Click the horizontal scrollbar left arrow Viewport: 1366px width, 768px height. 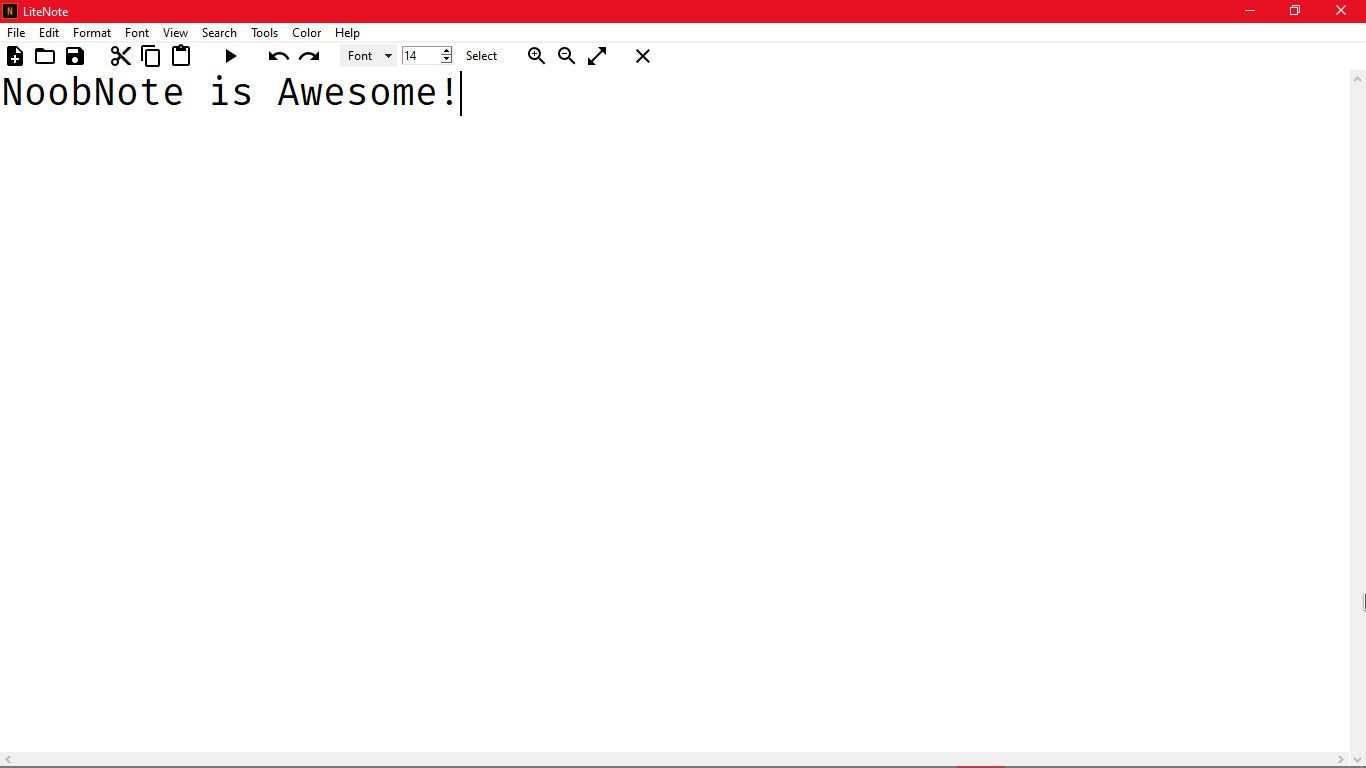coord(8,760)
